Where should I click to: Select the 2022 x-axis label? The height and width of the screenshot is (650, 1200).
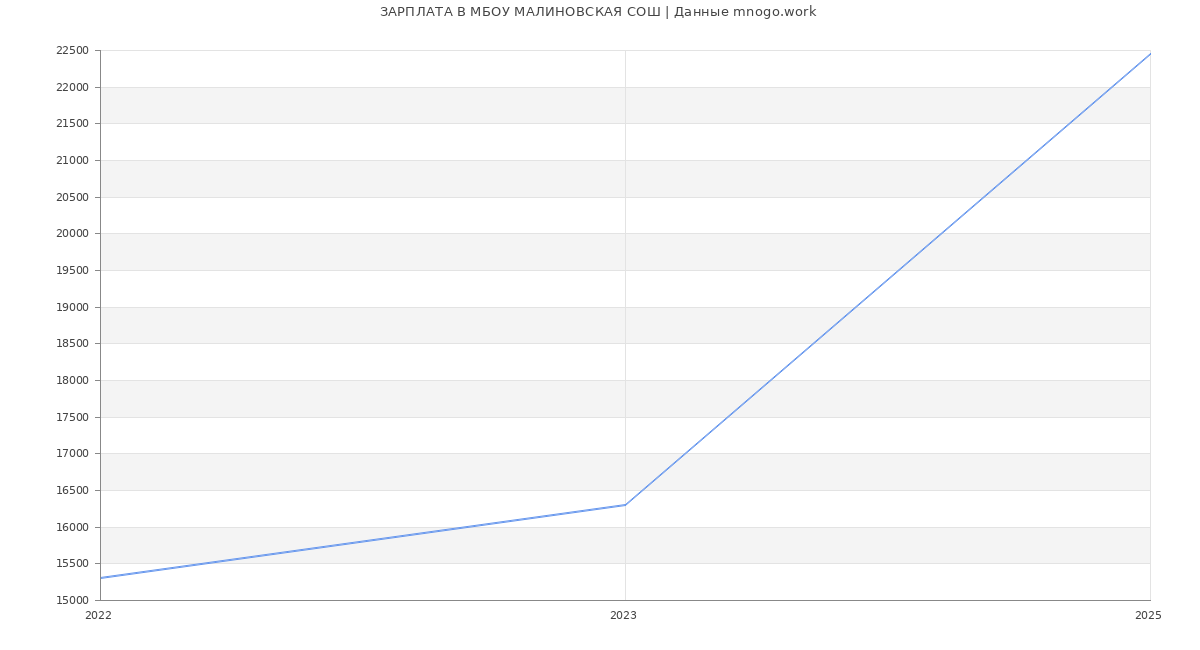[99, 616]
